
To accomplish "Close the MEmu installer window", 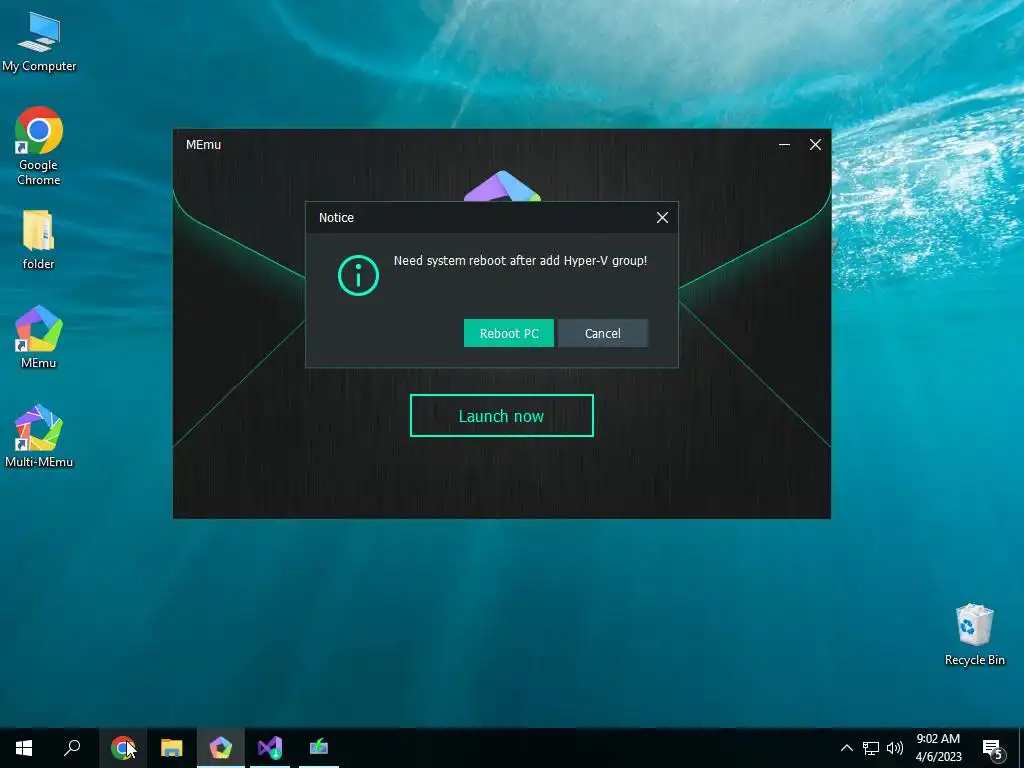I will (x=815, y=144).
